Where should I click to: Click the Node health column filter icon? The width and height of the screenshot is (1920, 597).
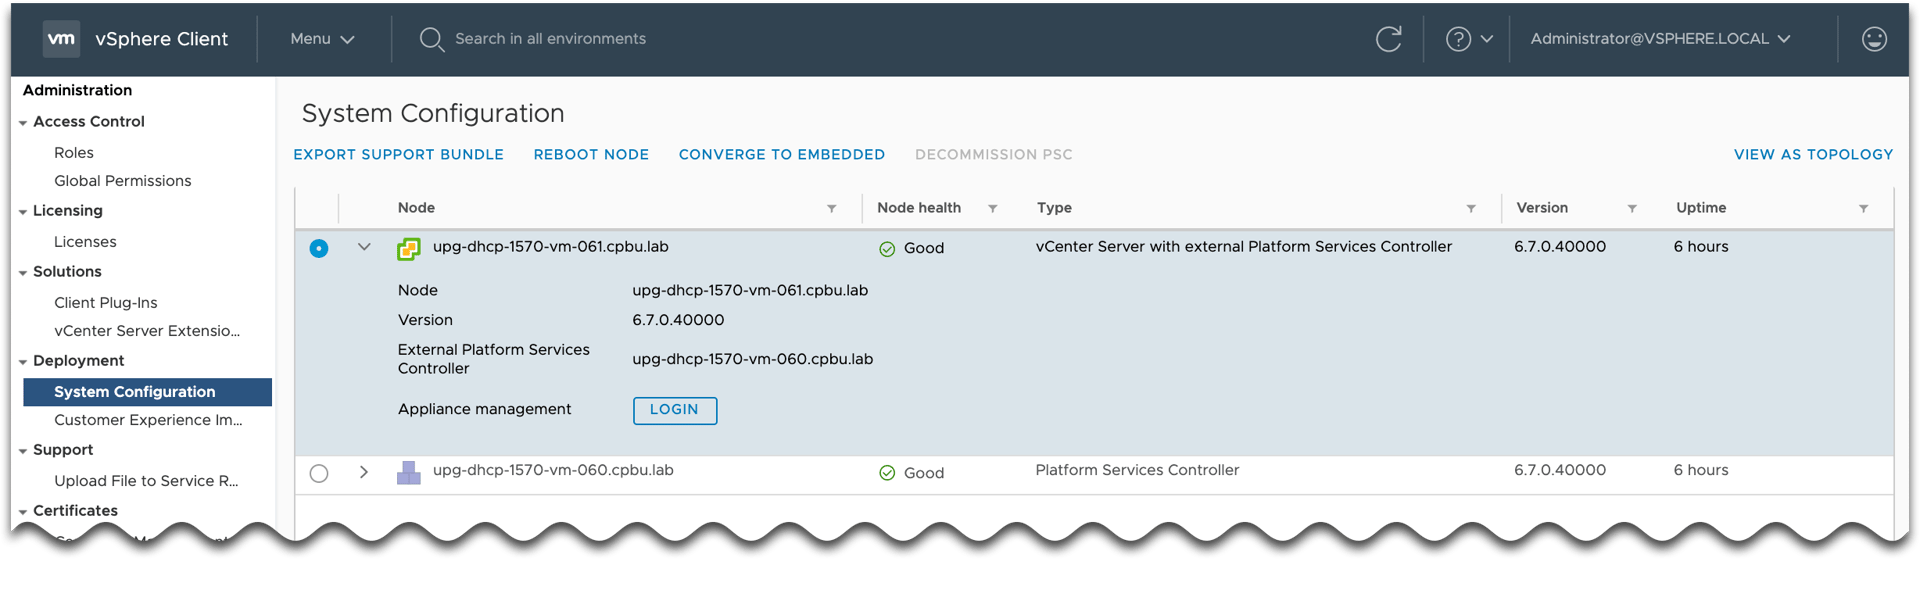(x=992, y=209)
